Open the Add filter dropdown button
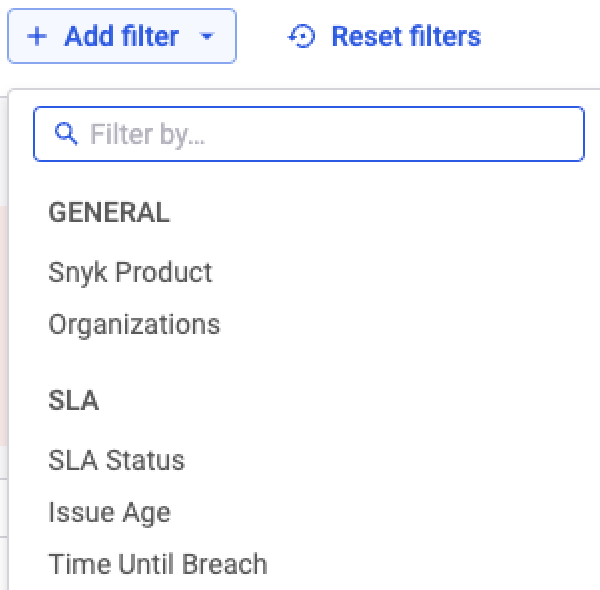Screen dimensions: 600x590 click(x=122, y=37)
